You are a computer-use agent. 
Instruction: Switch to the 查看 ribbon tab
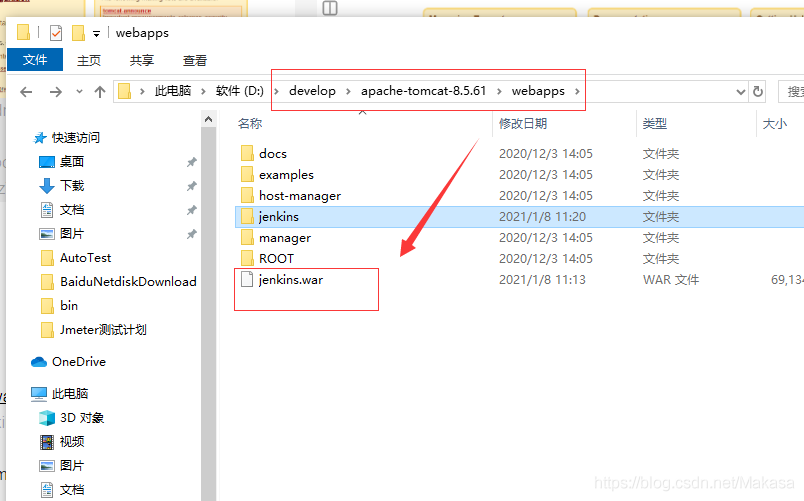coord(195,60)
